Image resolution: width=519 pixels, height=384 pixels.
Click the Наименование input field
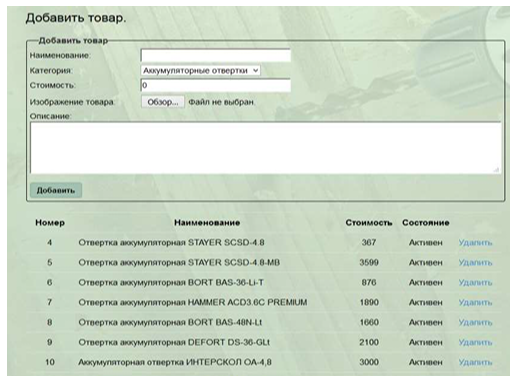[216, 55]
